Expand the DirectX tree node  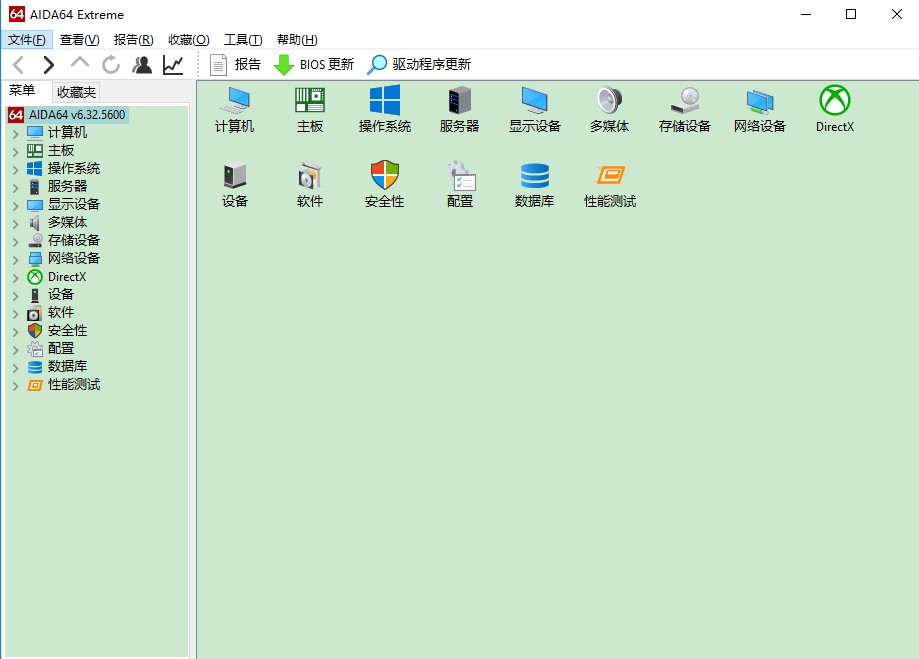16,277
